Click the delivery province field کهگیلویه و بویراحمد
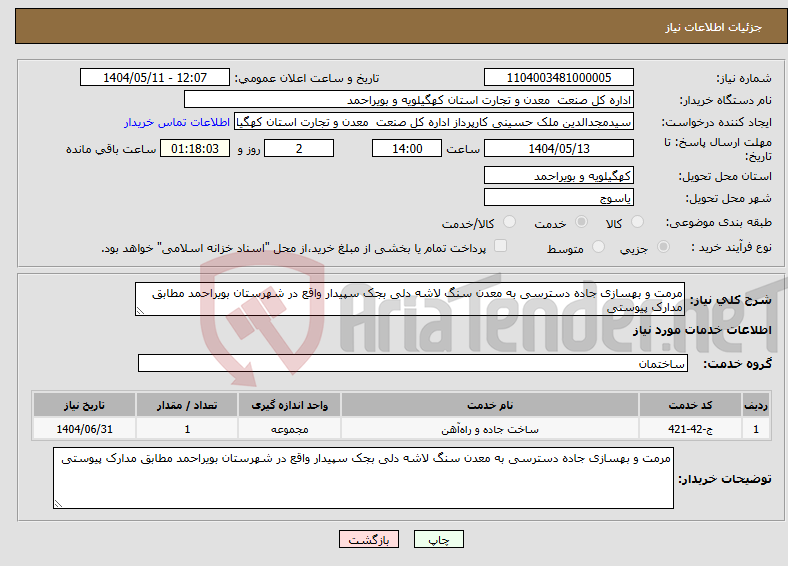Screen dimensions: 788x566 (x=558, y=175)
